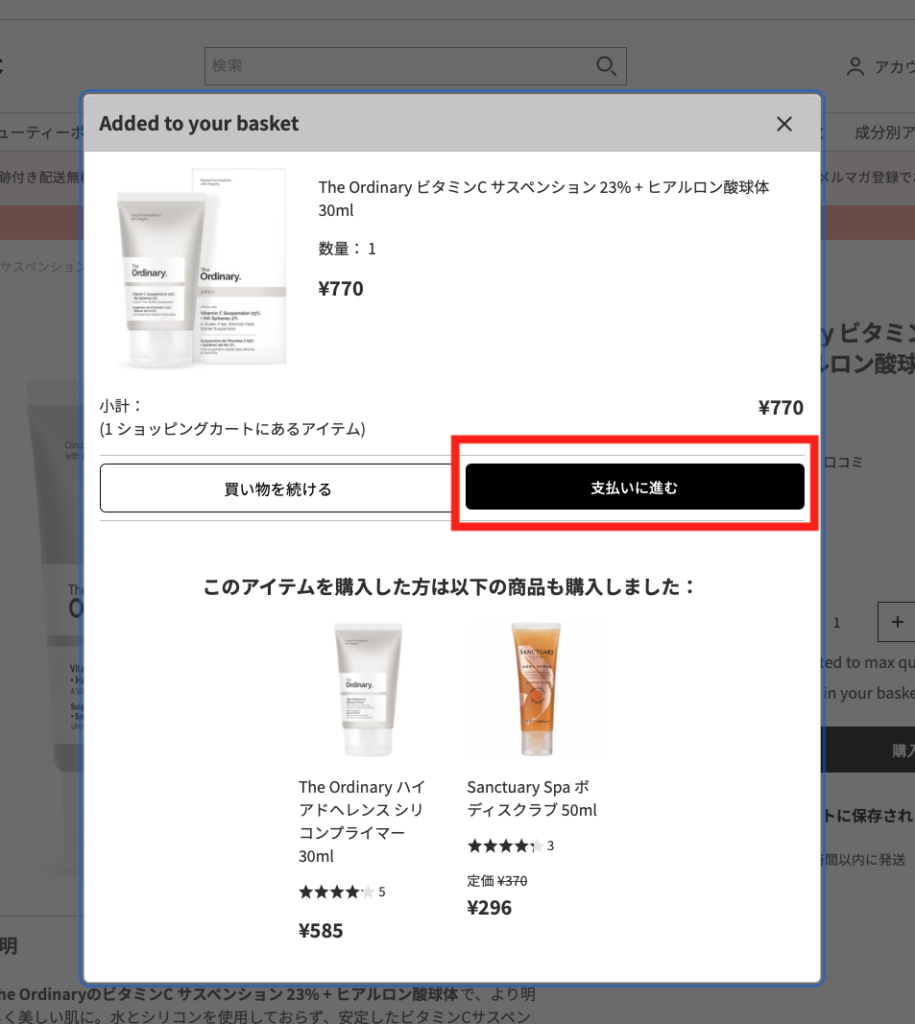Click the 支払いに進む checkout button
Image resolution: width=915 pixels, height=1024 pixels.
click(x=635, y=487)
